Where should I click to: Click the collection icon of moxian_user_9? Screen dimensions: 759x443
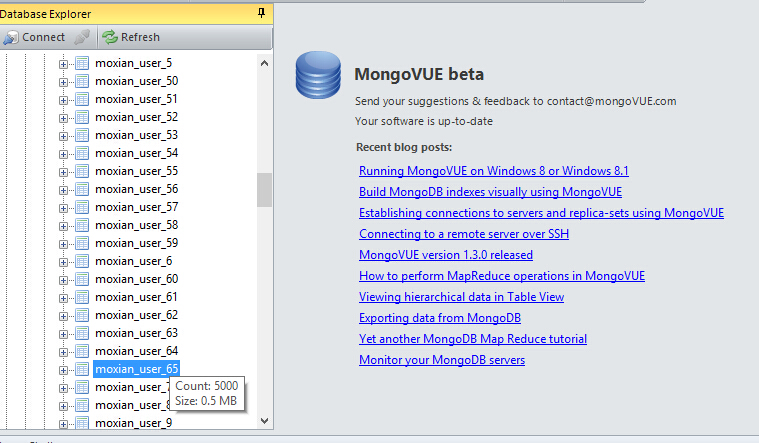[82, 423]
